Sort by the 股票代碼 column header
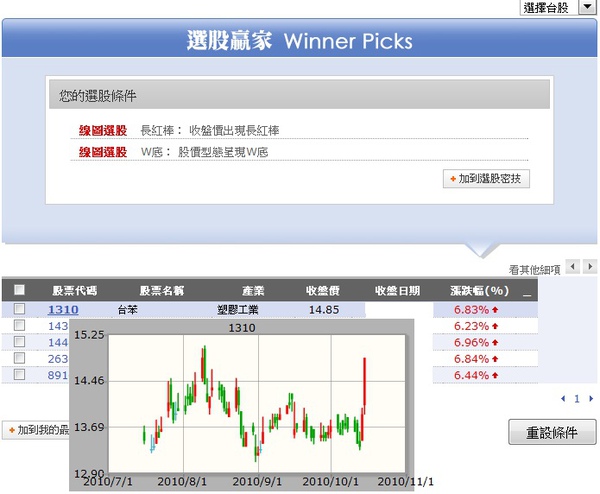 (75, 291)
